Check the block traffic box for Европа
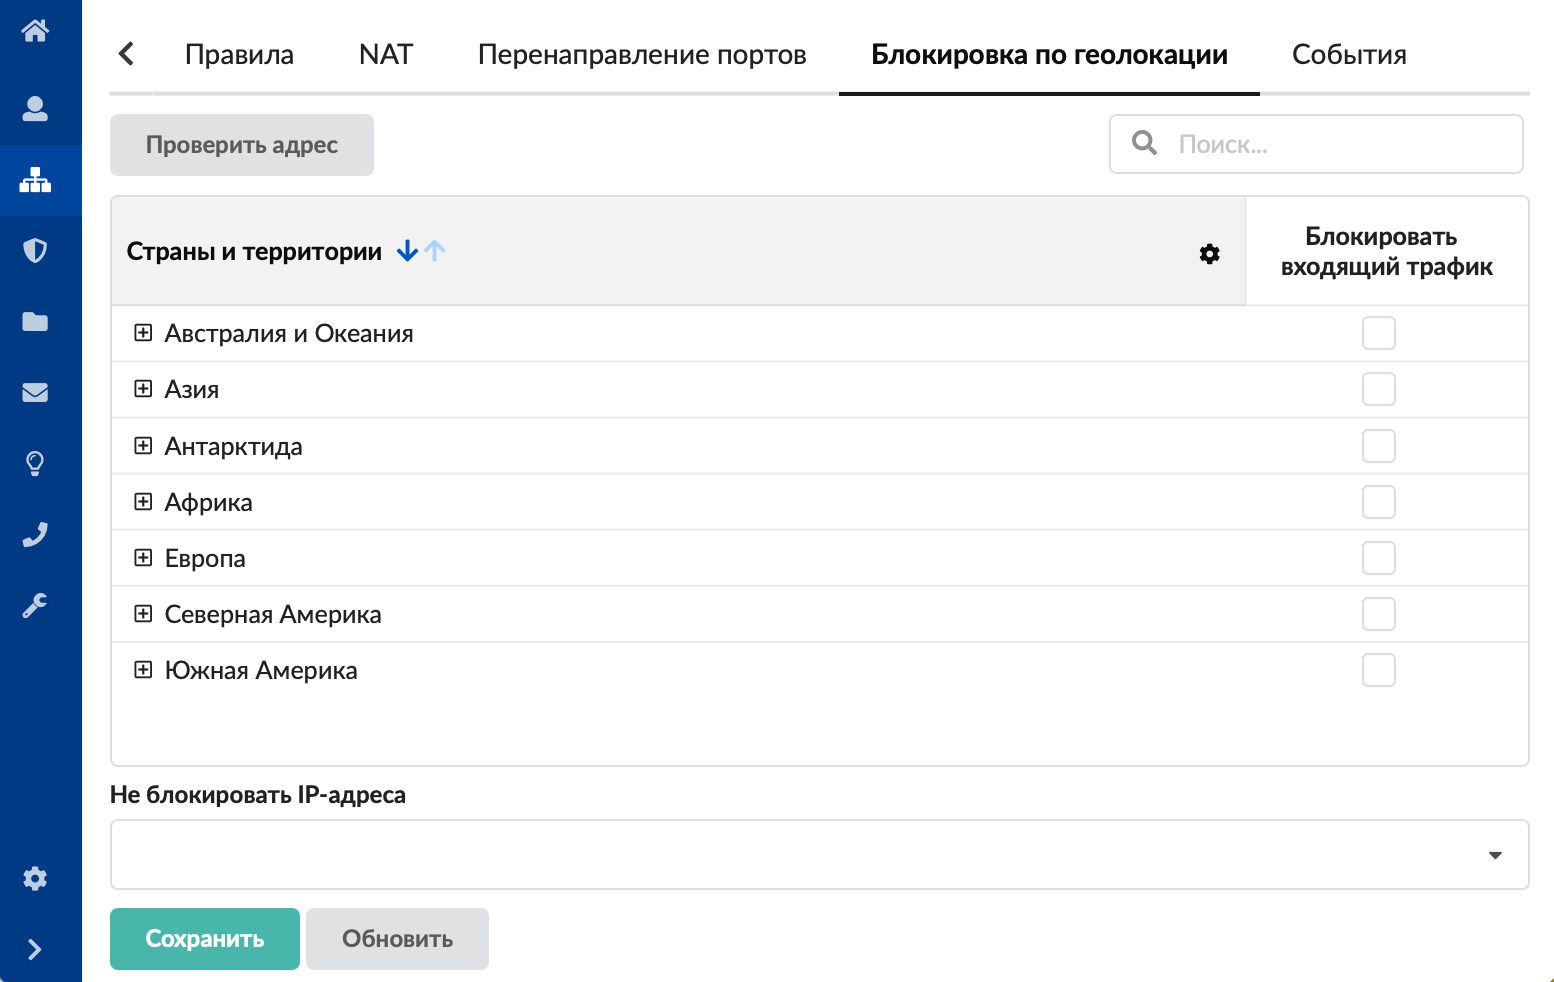This screenshot has height=982, width=1554. pos(1378,558)
